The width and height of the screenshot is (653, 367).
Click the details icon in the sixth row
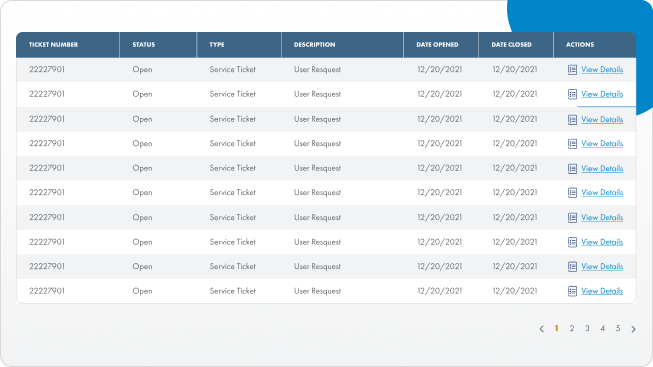(x=572, y=193)
